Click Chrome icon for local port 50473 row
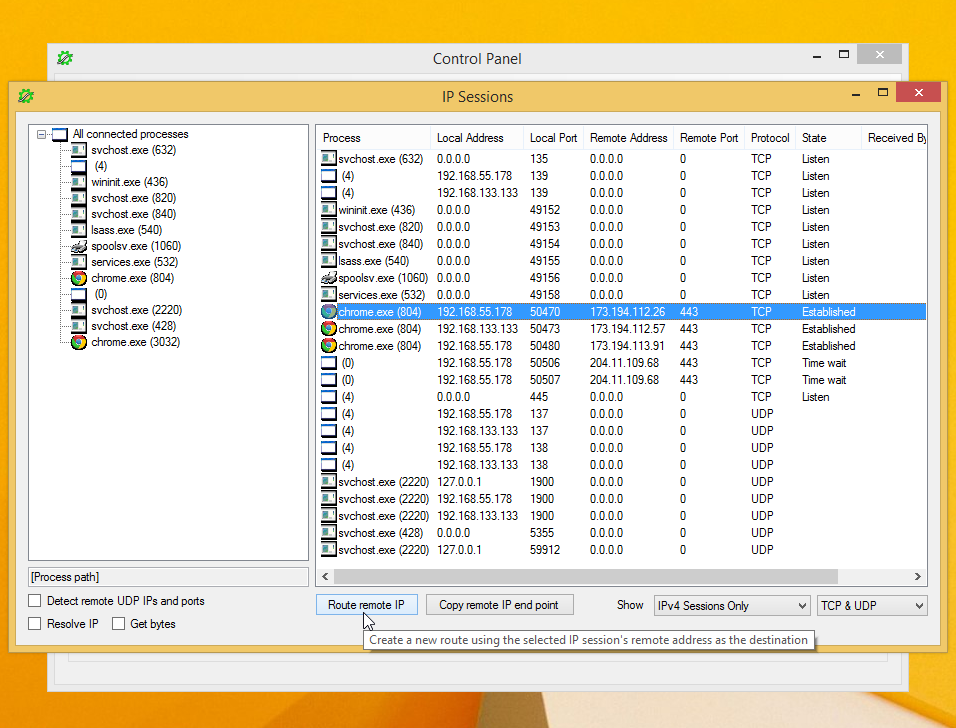The width and height of the screenshot is (956, 728). point(329,329)
